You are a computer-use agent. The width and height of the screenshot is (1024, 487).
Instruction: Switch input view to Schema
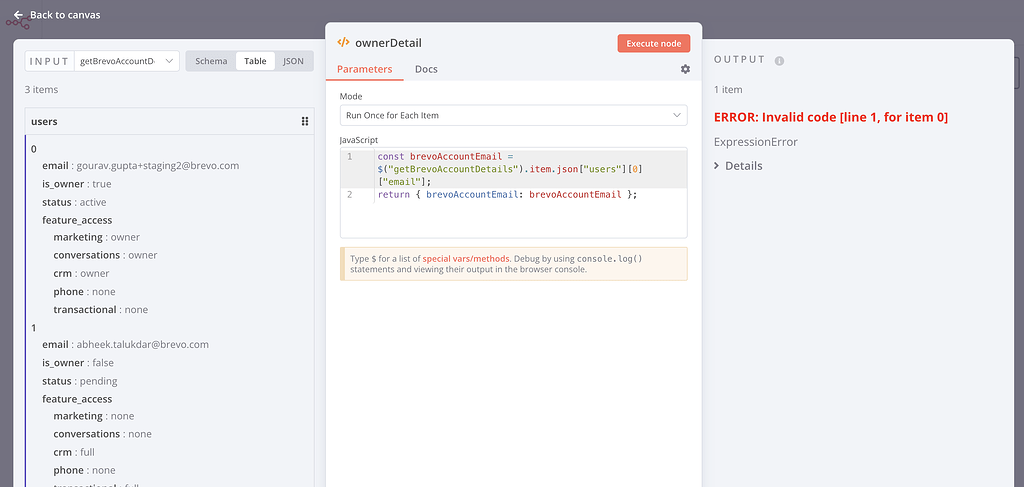[211, 61]
